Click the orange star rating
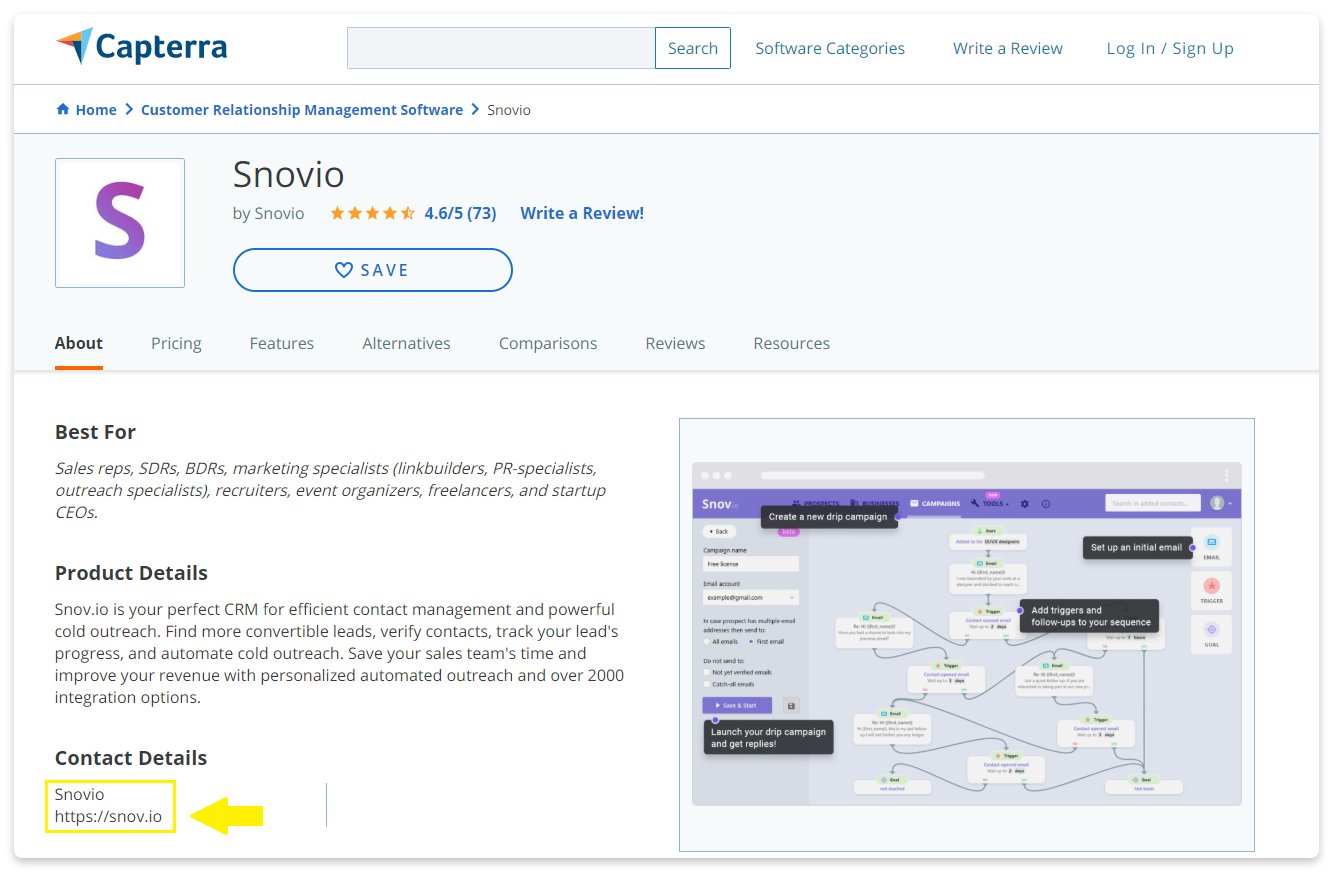The height and width of the screenshot is (872, 1333). 372,213
